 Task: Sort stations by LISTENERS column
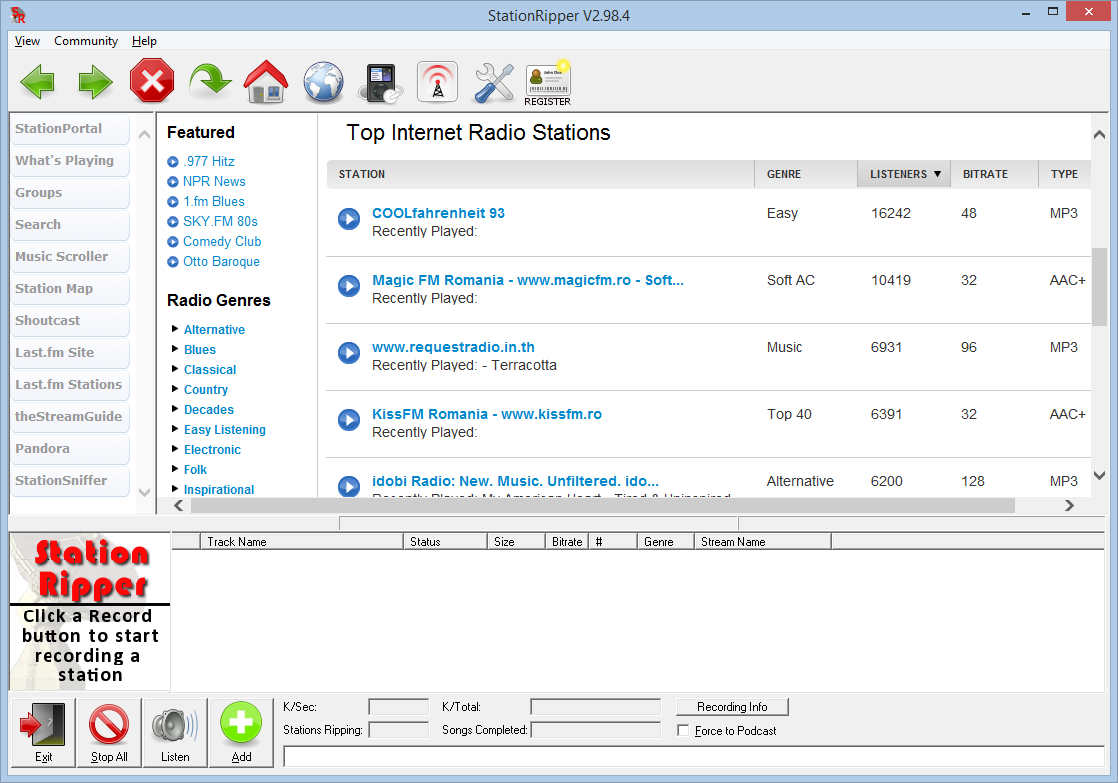point(904,174)
